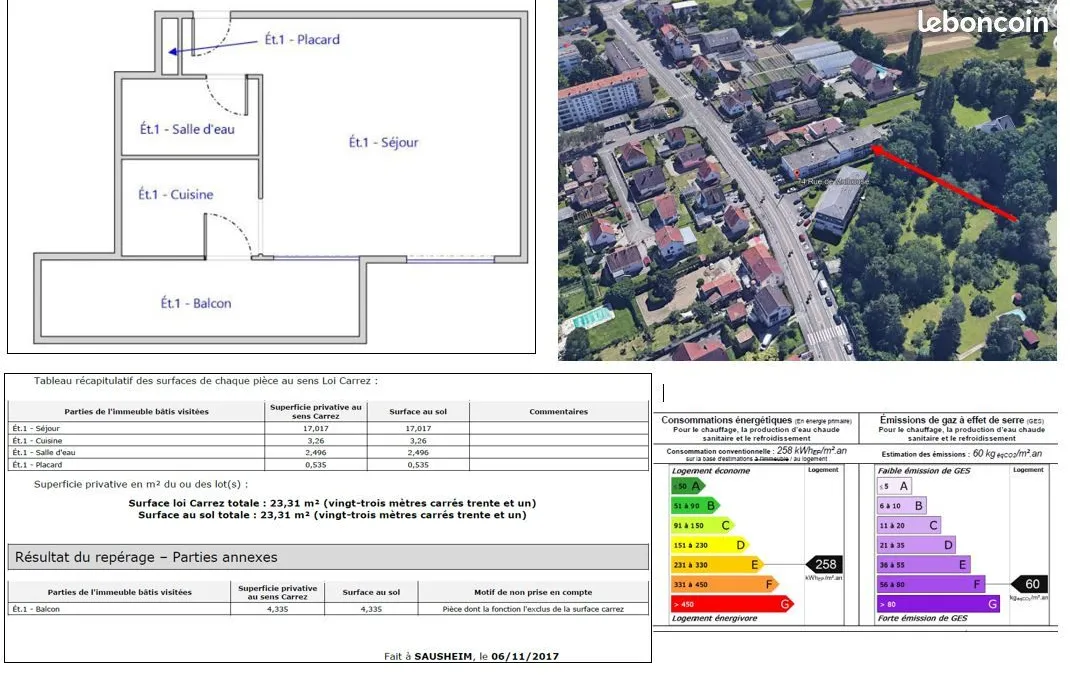The height and width of the screenshot is (675, 1070).
Task: Click the "Consommations énergétiques" heading
Action: 727,420
